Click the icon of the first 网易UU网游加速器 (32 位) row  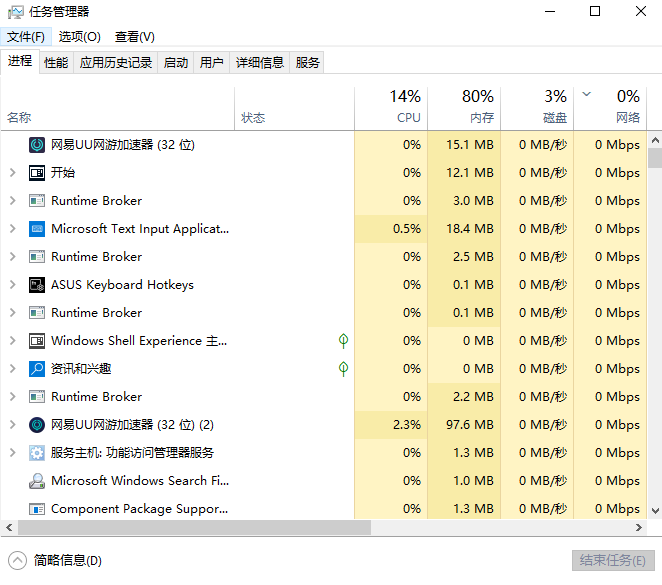[37, 145]
